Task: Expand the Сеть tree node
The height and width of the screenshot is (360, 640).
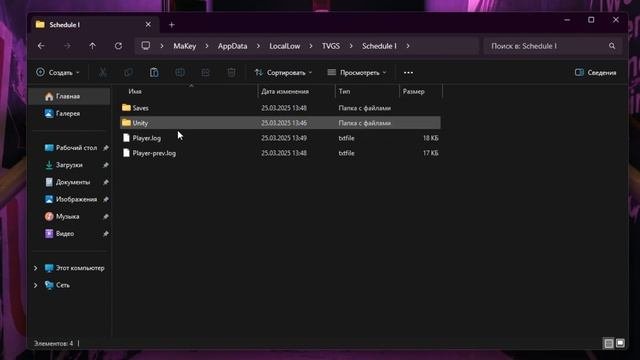Action: pos(36,285)
